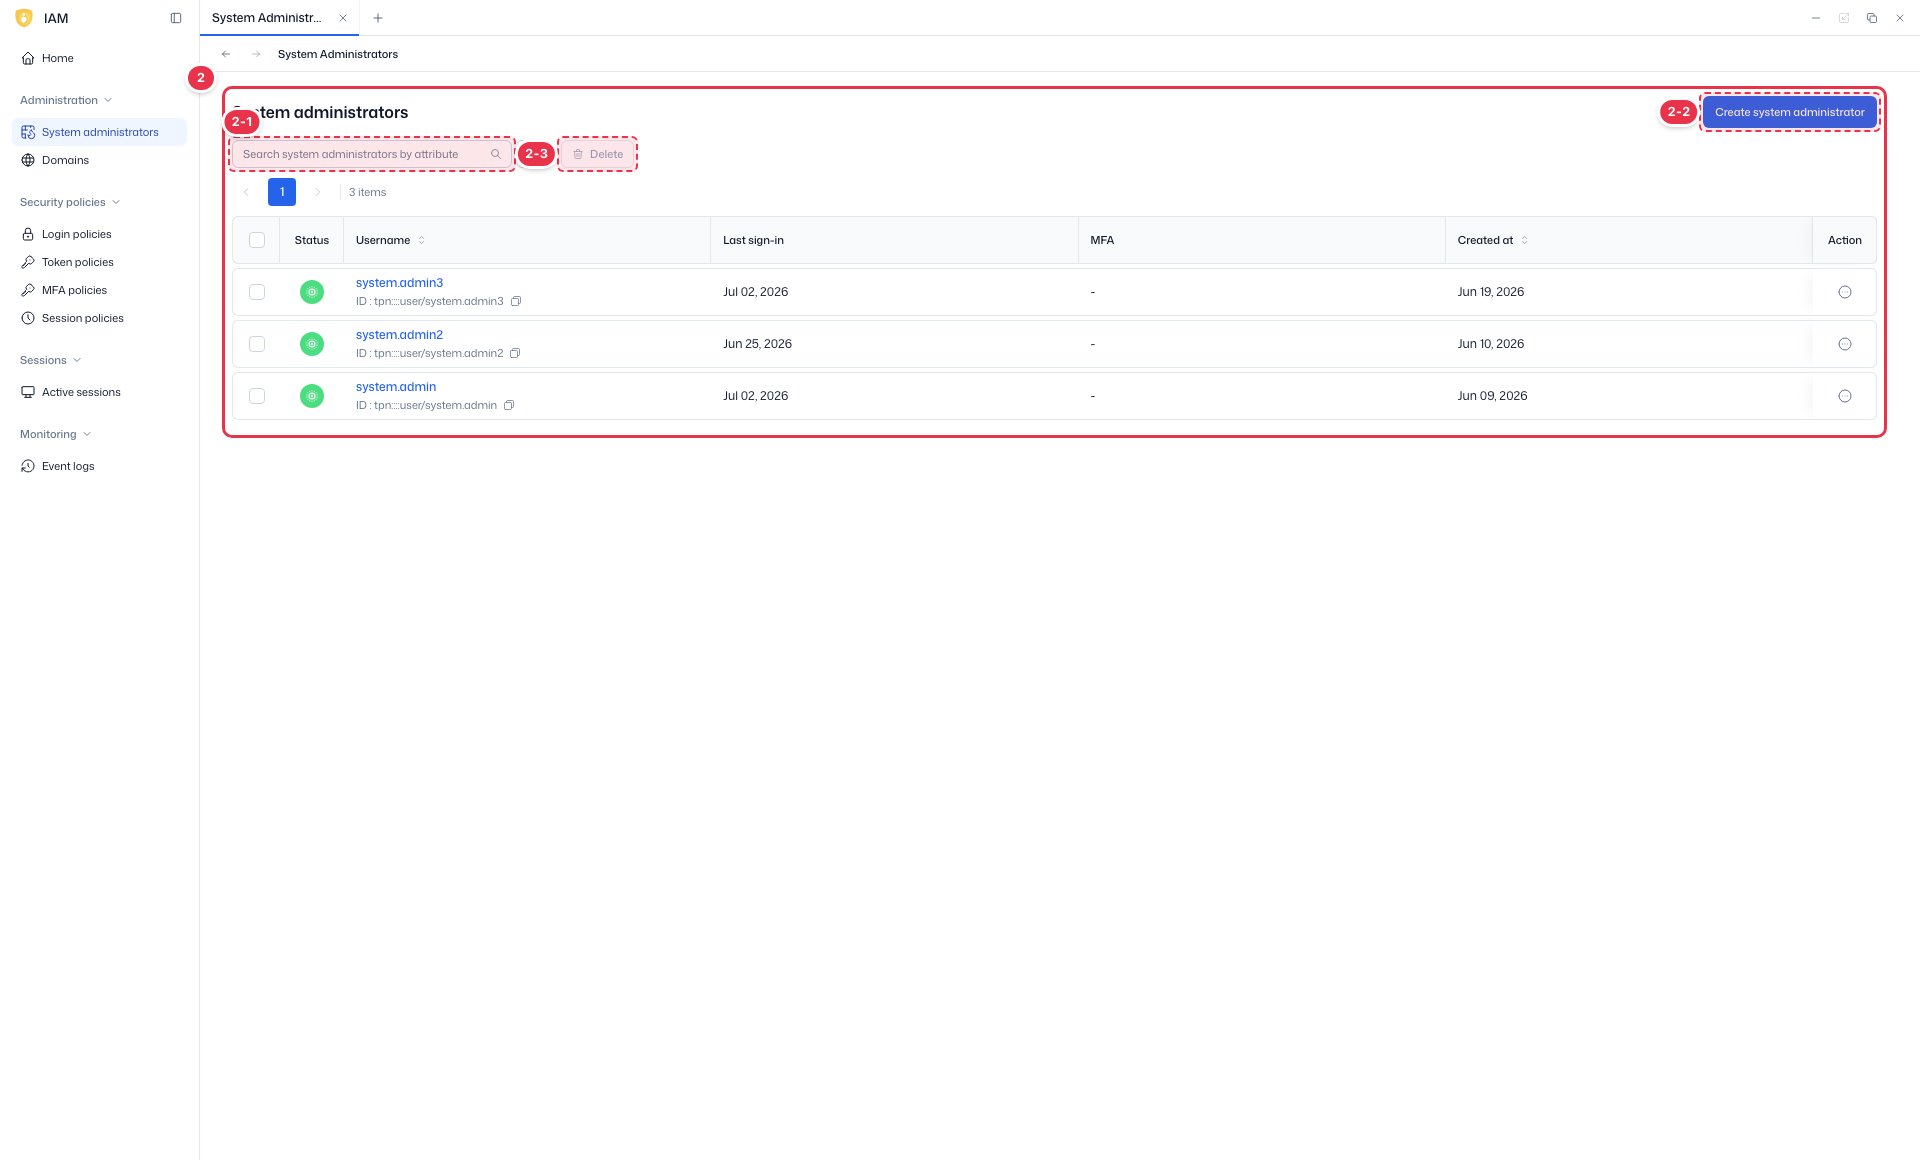Tick checkbox for system.admin3 row
Viewport: 1920px width, 1160px height.
[x=257, y=292]
